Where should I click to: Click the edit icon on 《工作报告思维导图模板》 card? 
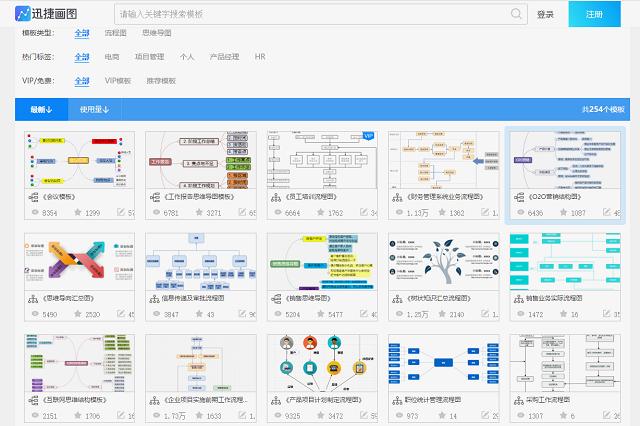coord(242,212)
